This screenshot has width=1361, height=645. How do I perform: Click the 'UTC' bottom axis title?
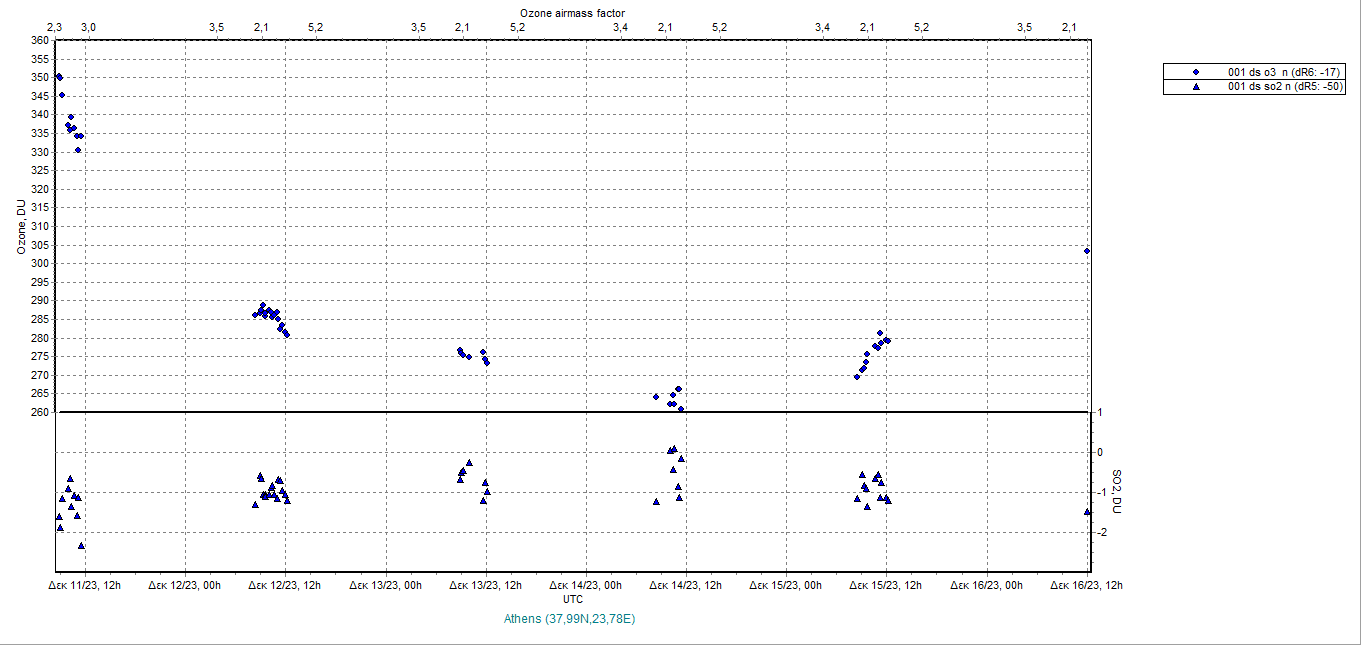coord(573,599)
